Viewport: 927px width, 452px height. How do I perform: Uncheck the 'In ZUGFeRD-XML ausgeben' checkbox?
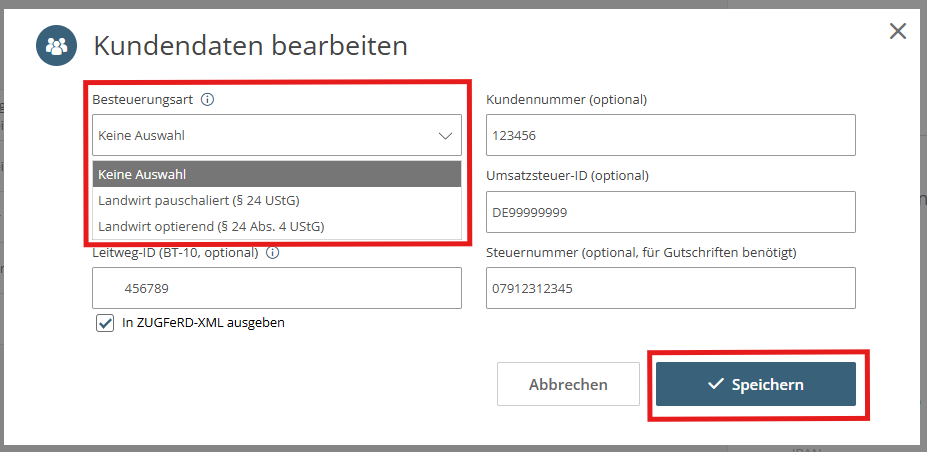(x=105, y=323)
